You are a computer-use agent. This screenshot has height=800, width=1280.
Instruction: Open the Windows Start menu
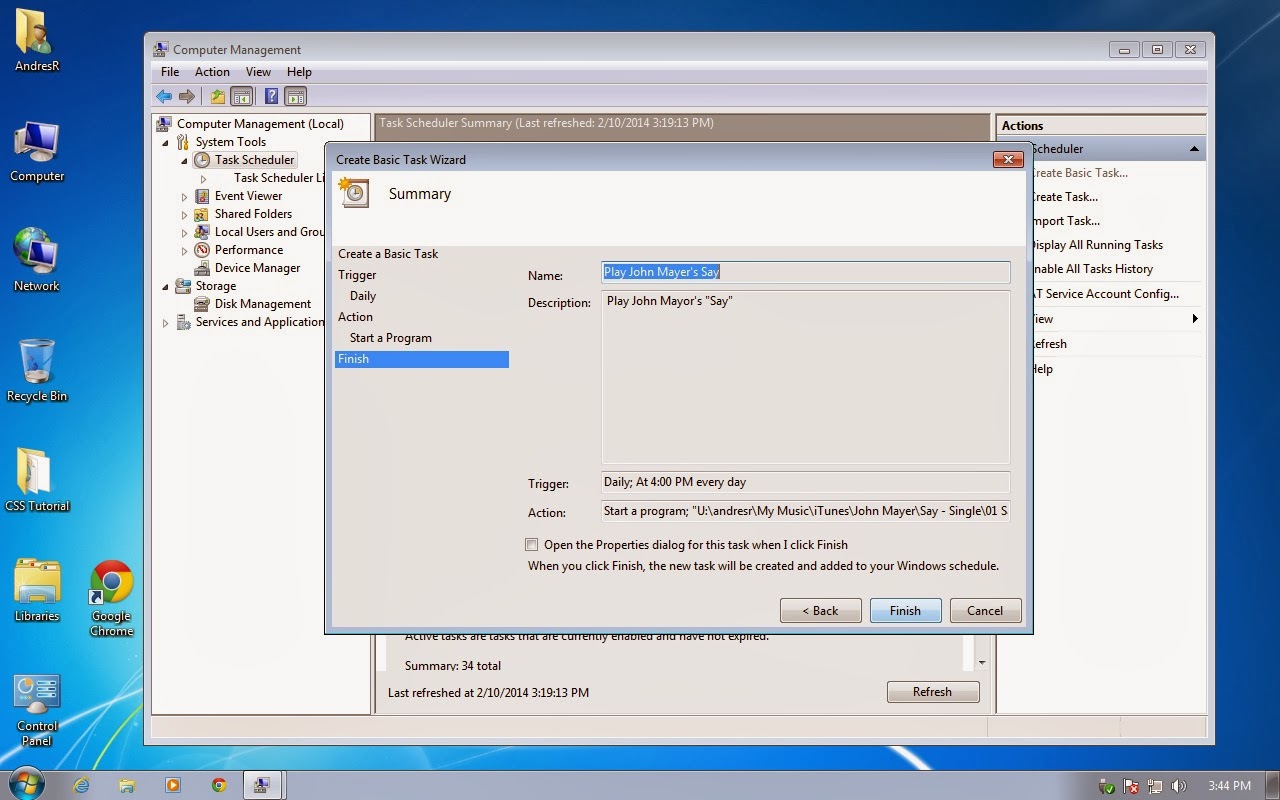tap(26, 784)
